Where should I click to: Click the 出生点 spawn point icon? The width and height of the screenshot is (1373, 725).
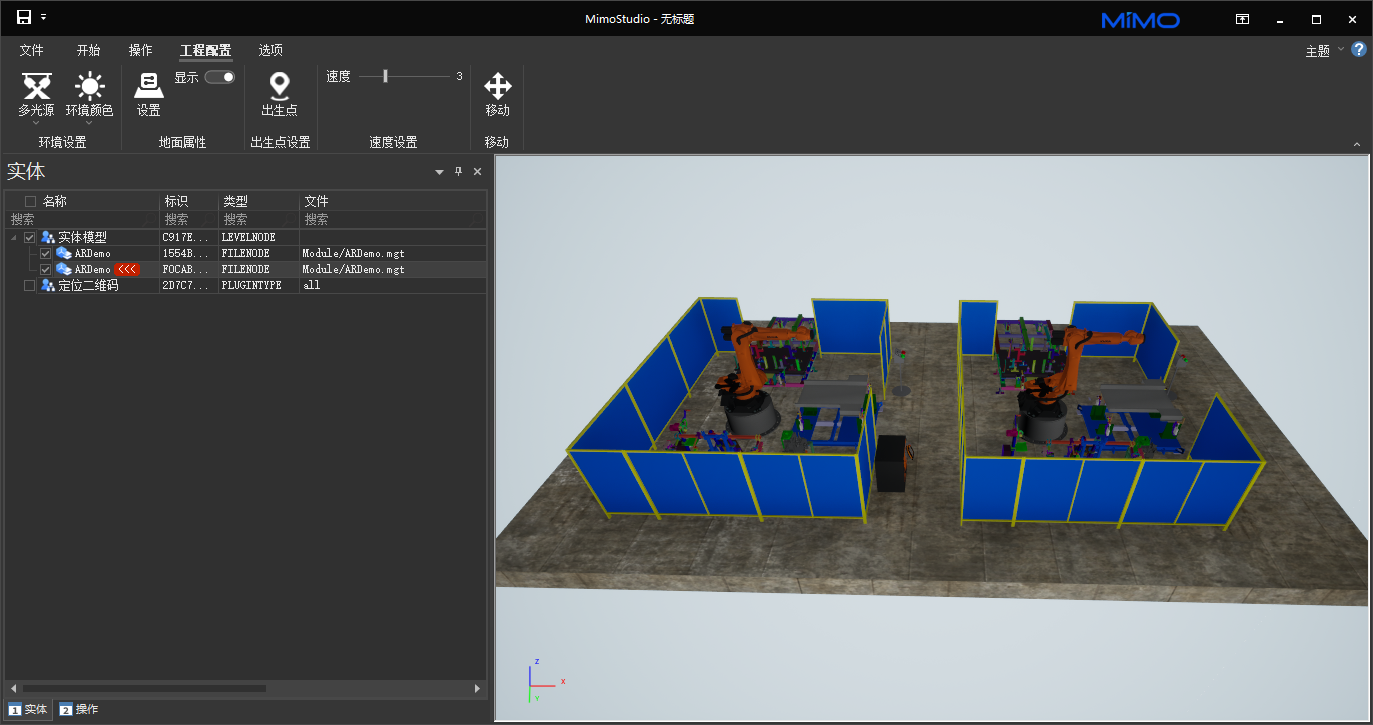(x=279, y=88)
